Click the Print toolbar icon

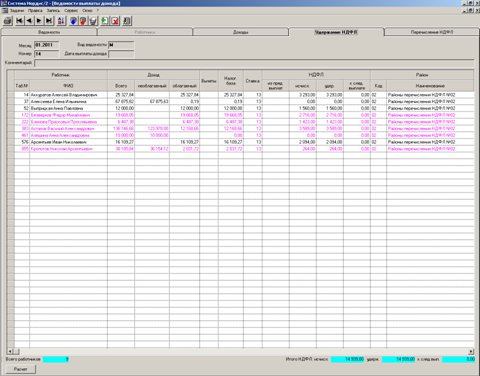[8, 21]
